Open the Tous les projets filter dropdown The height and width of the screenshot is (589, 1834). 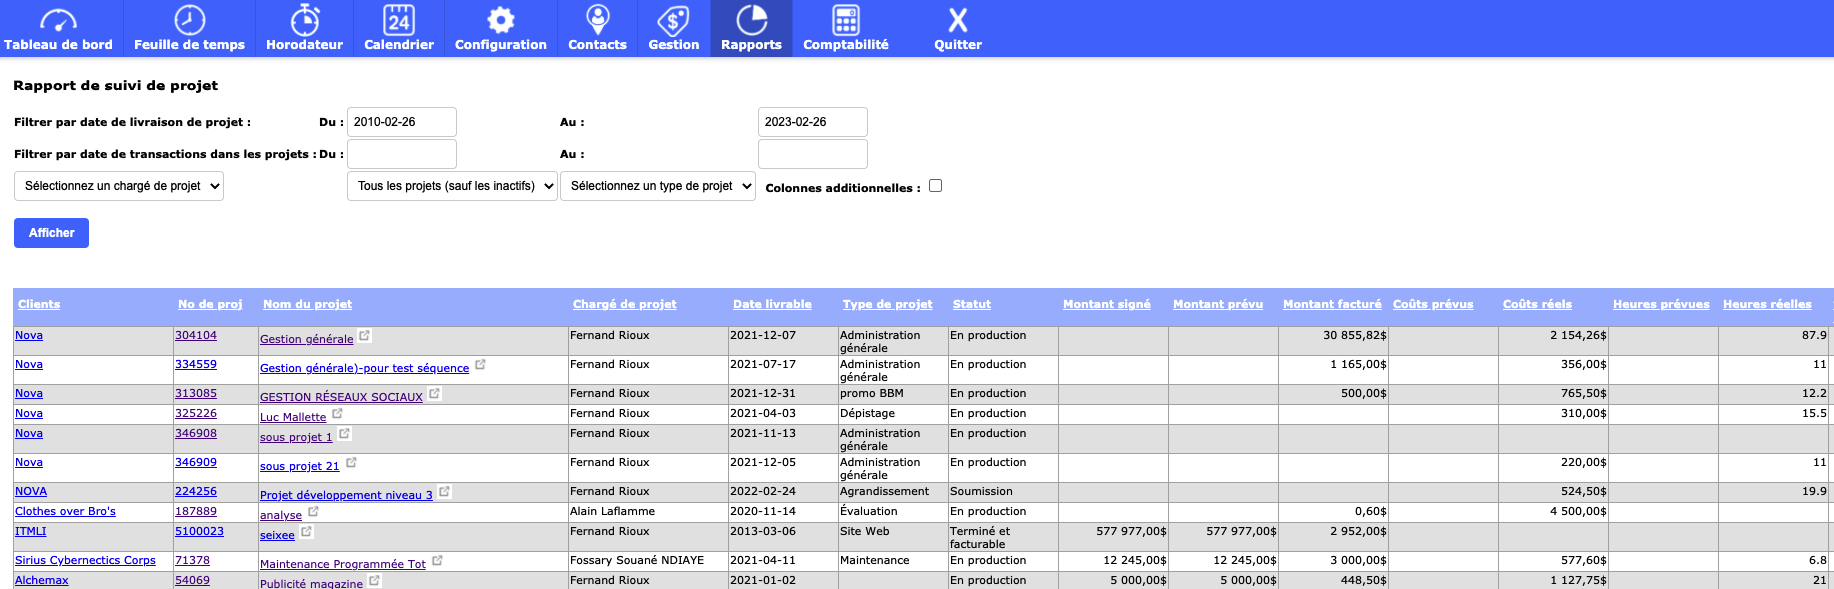click(452, 186)
